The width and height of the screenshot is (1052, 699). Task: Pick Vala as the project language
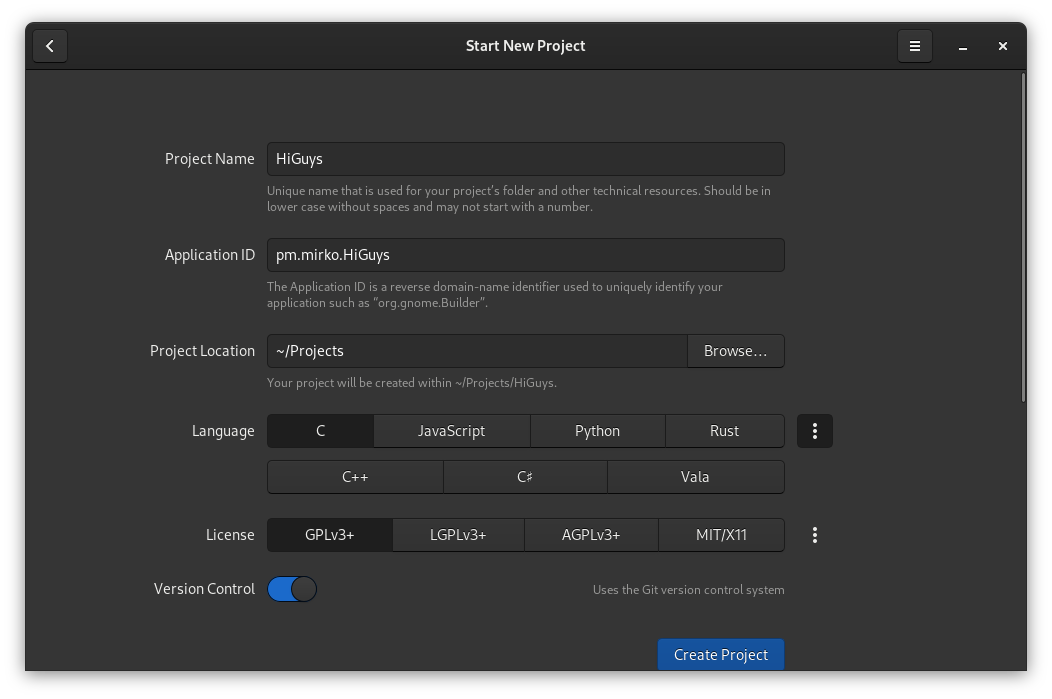(695, 477)
